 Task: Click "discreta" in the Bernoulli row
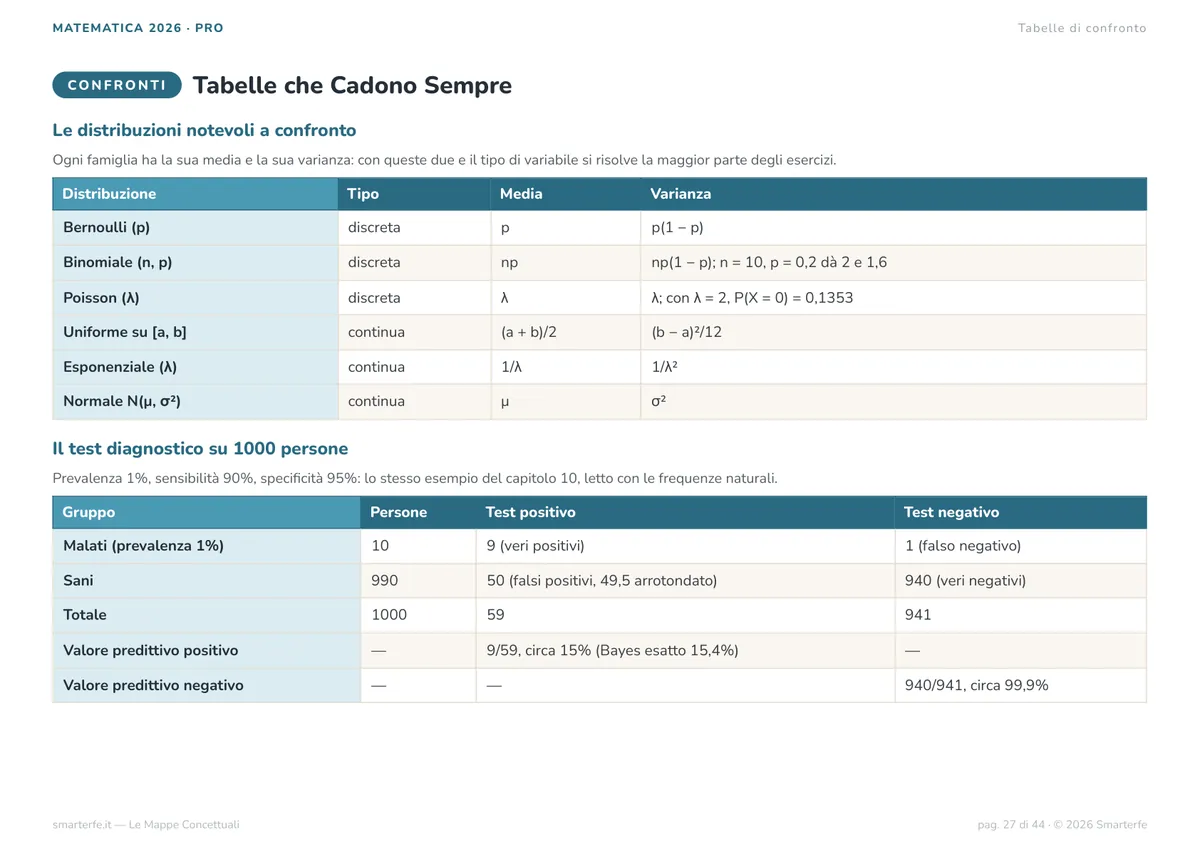click(414, 227)
